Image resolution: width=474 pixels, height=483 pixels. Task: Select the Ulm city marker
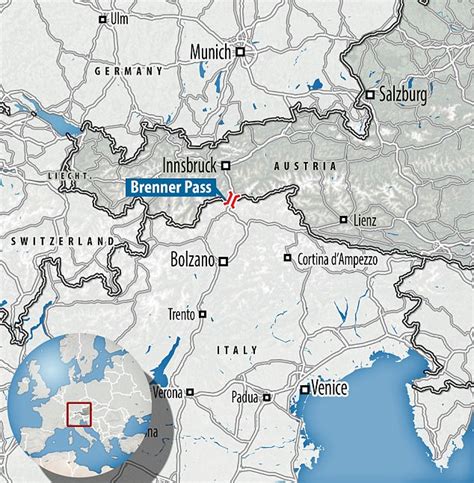click(x=103, y=20)
